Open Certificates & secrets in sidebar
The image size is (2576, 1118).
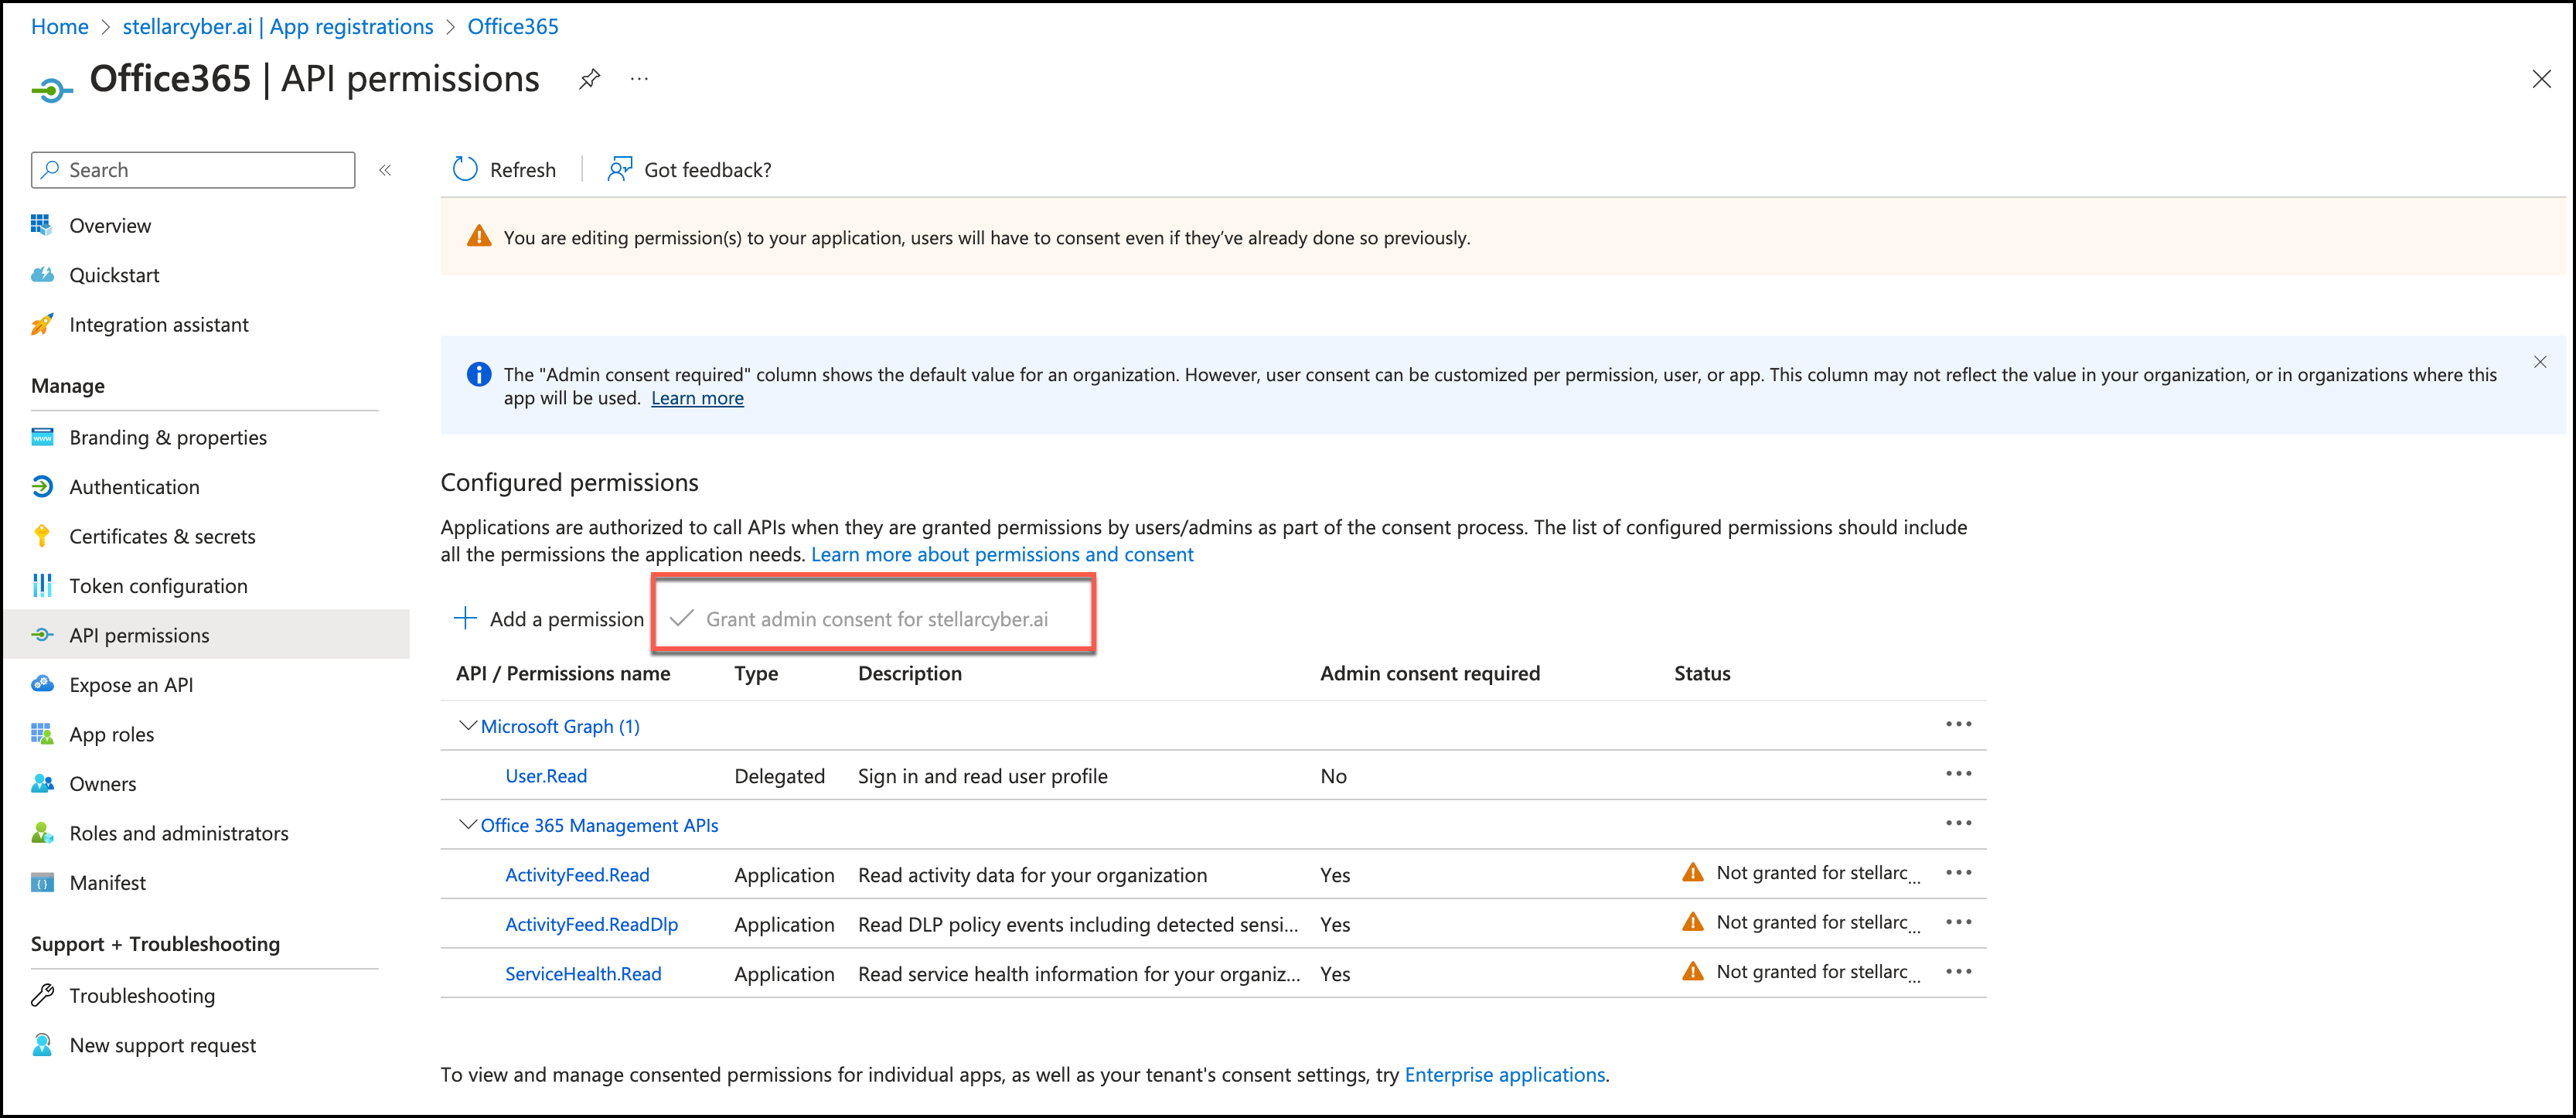coord(162,536)
